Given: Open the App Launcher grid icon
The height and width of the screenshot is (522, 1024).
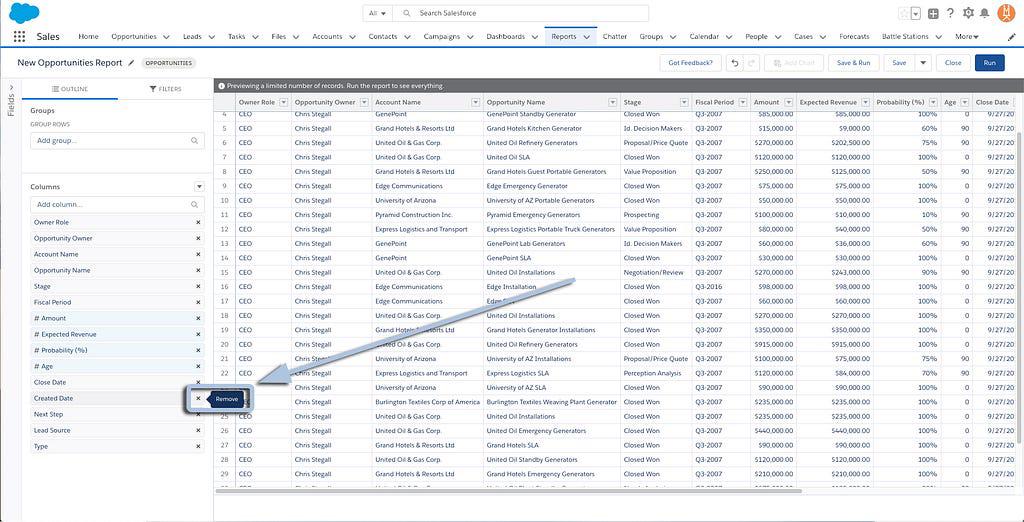Looking at the screenshot, I should pos(19,37).
